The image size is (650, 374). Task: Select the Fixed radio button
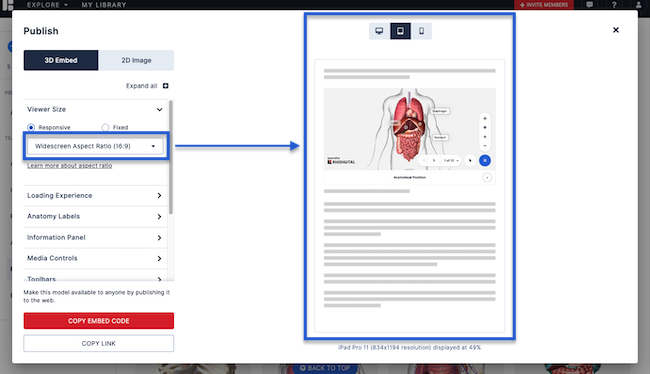coord(105,127)
